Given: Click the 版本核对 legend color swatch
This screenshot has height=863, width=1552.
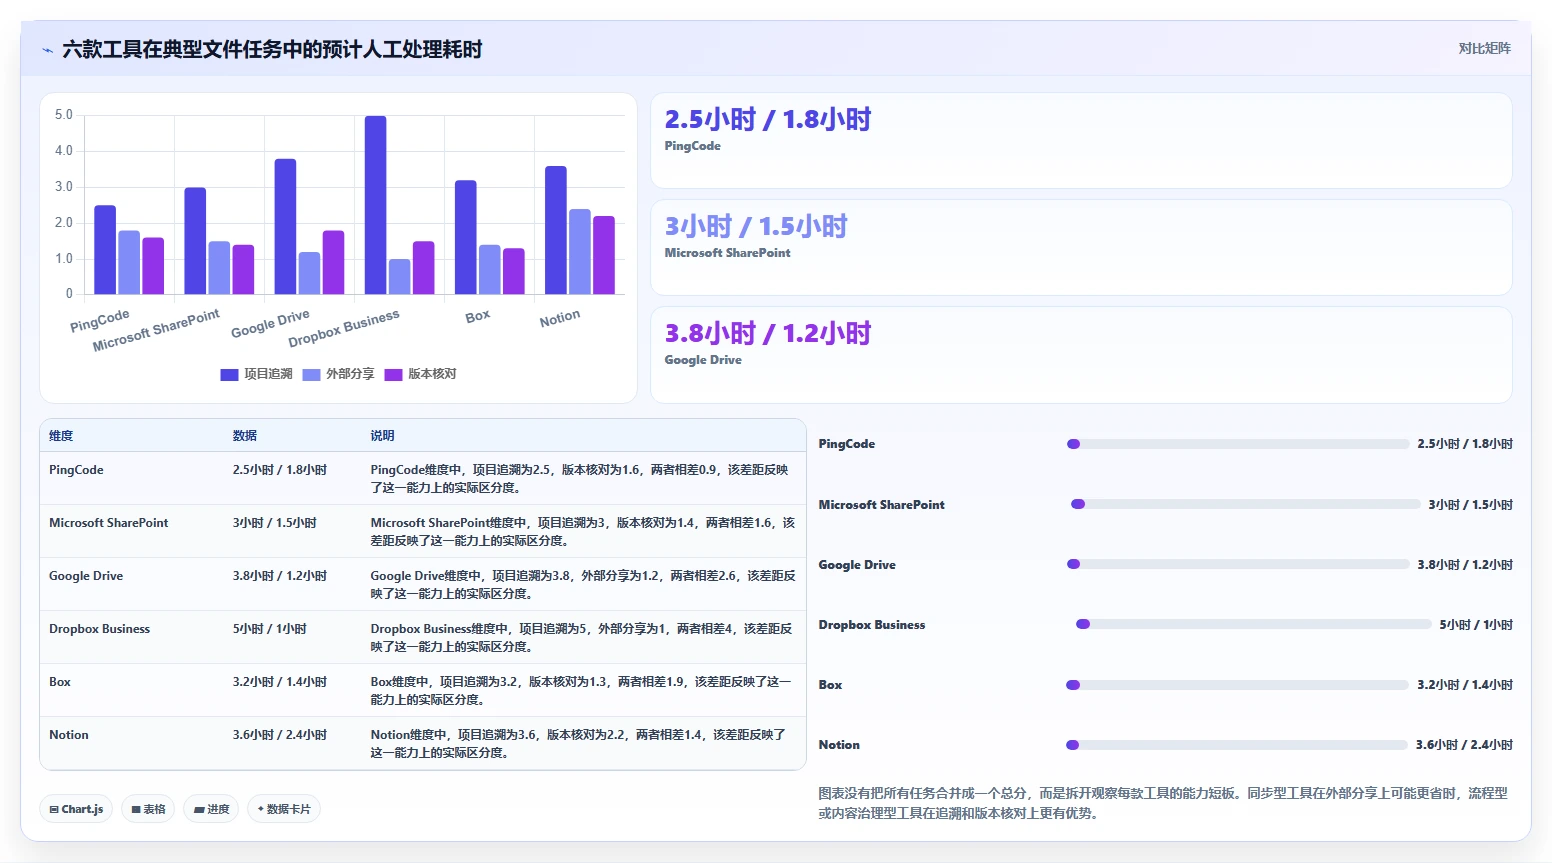Looking at the screenshot, I should point(393,375).
